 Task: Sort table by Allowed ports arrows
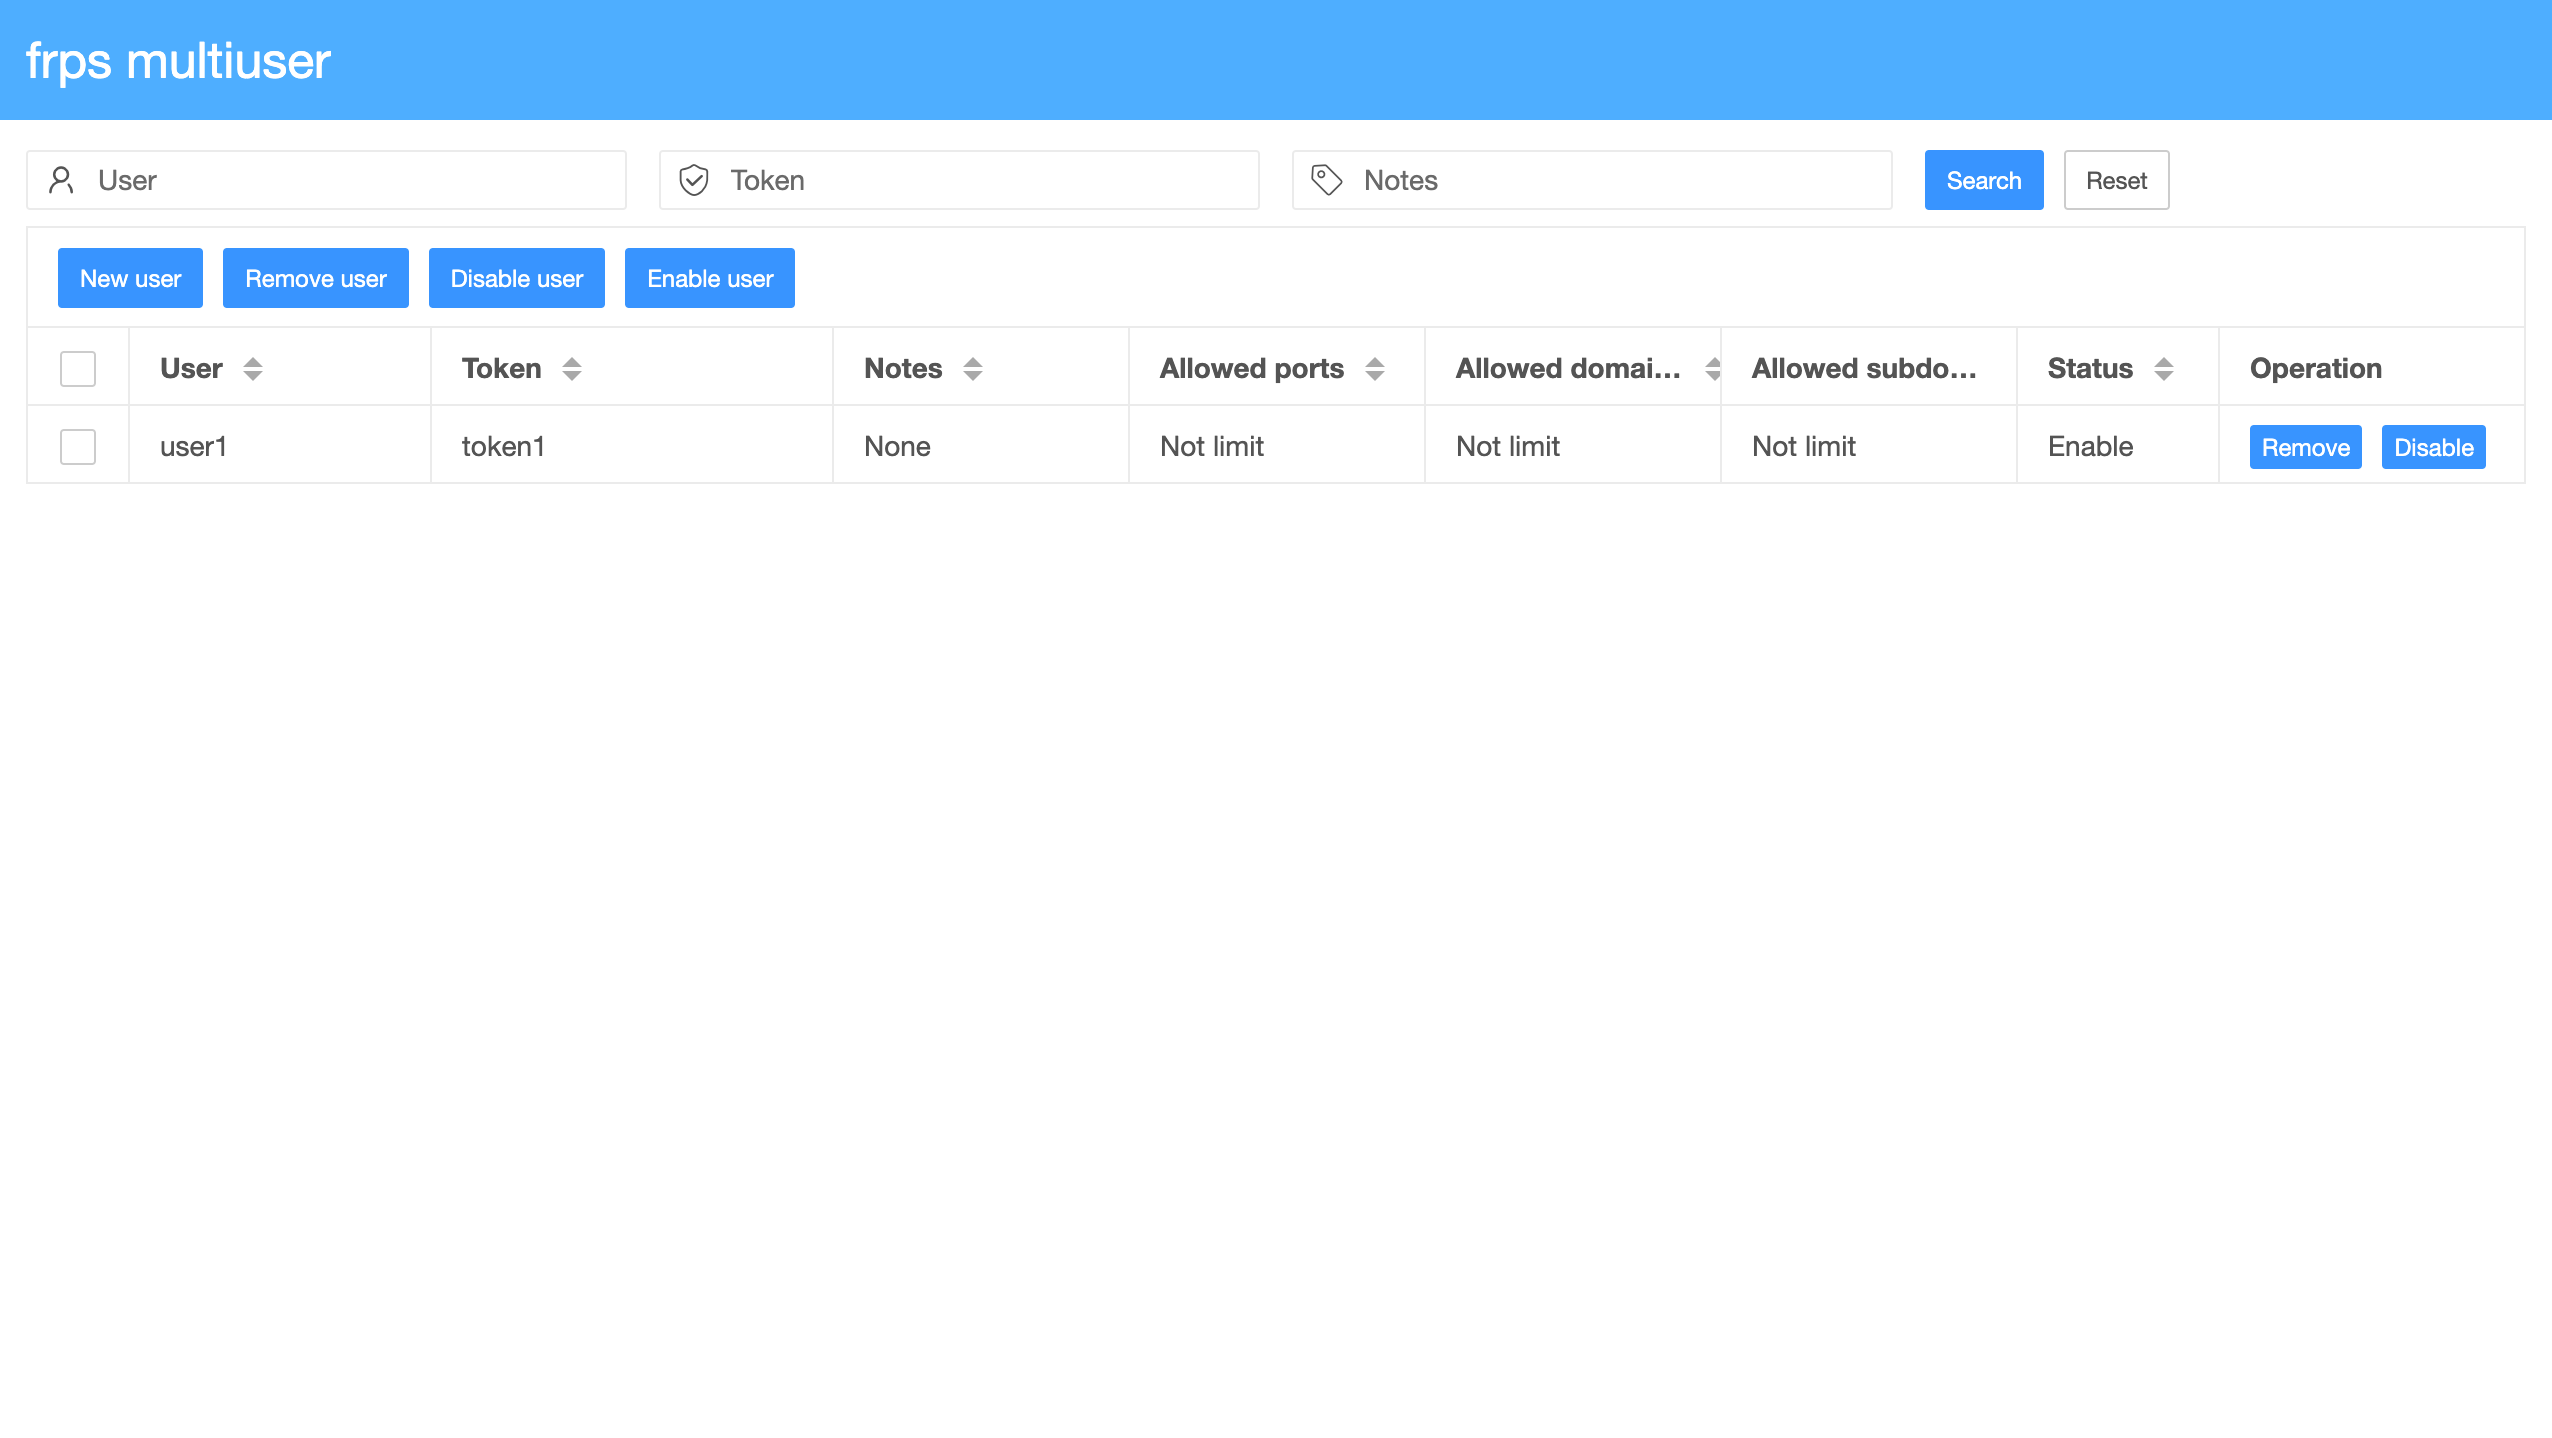point(1375,369)
